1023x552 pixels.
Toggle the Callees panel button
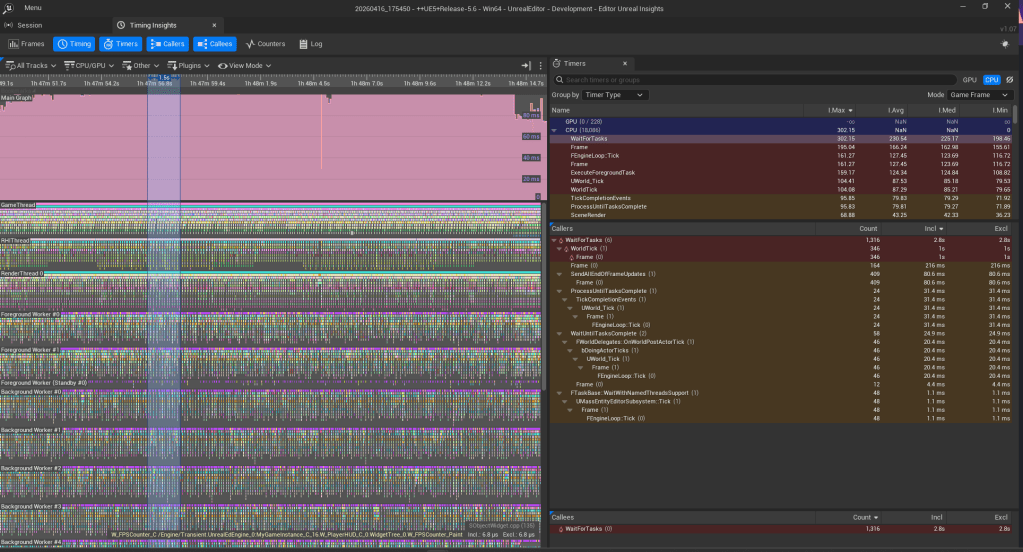(215, 44)
